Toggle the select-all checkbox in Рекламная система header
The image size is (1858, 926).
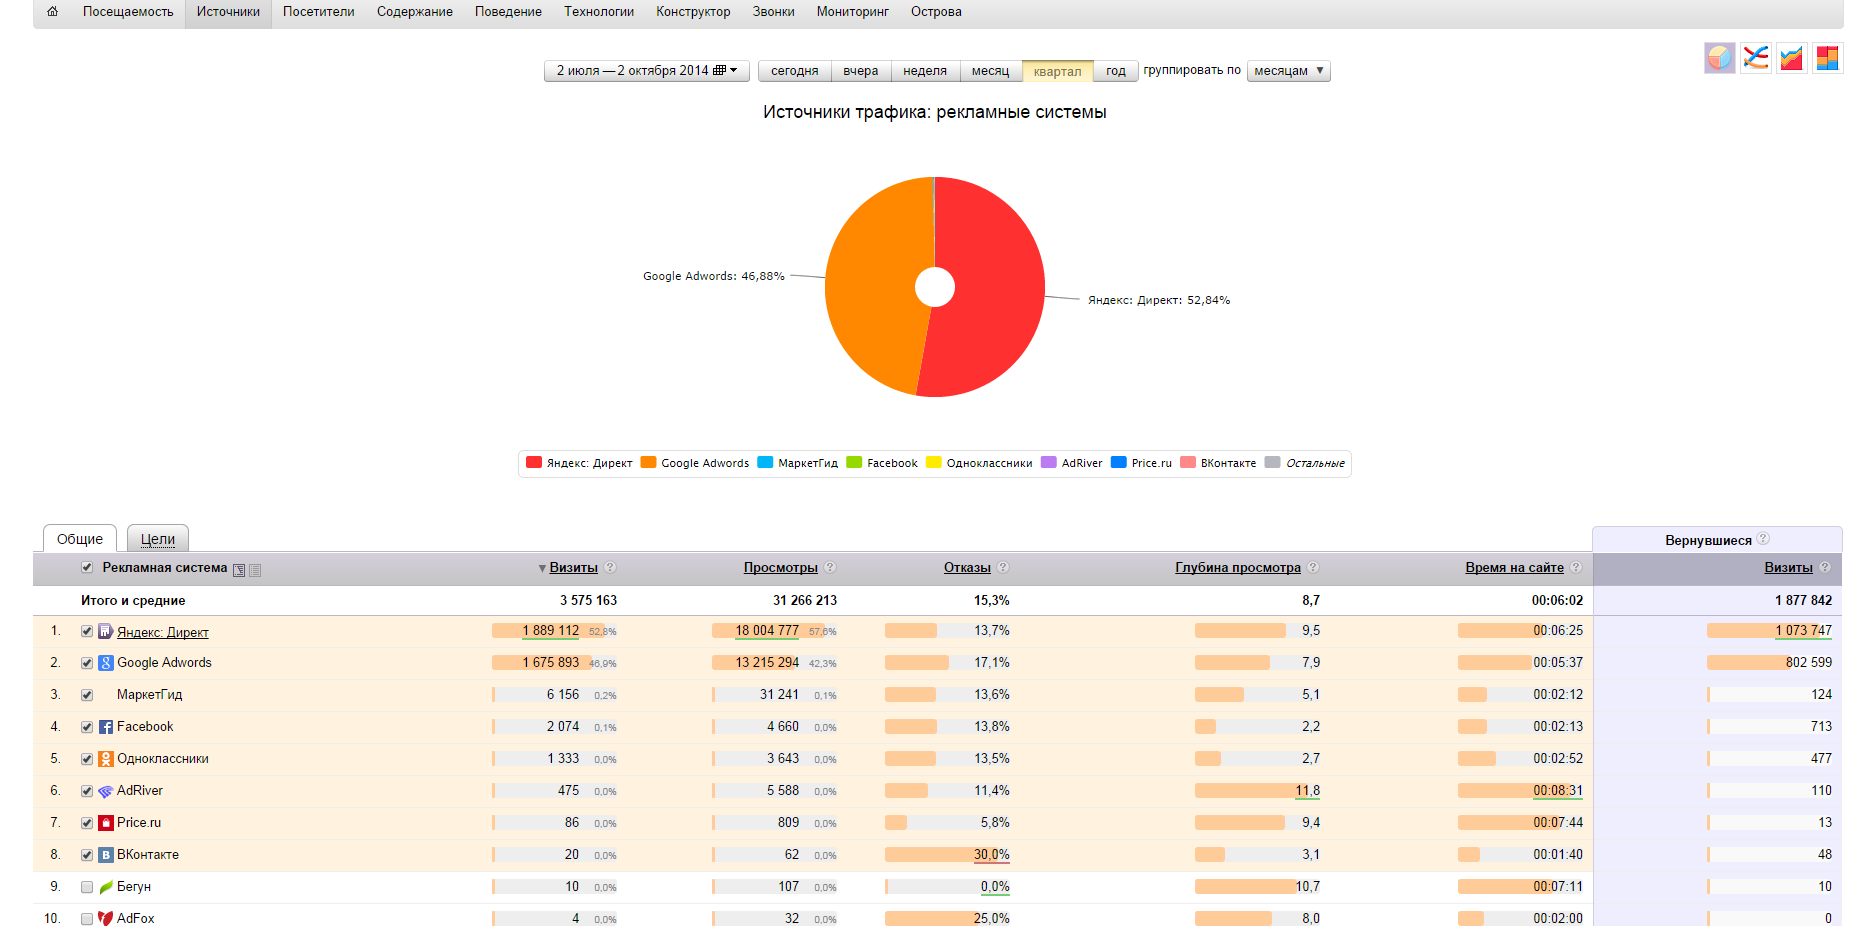click(x=87, y=567)
